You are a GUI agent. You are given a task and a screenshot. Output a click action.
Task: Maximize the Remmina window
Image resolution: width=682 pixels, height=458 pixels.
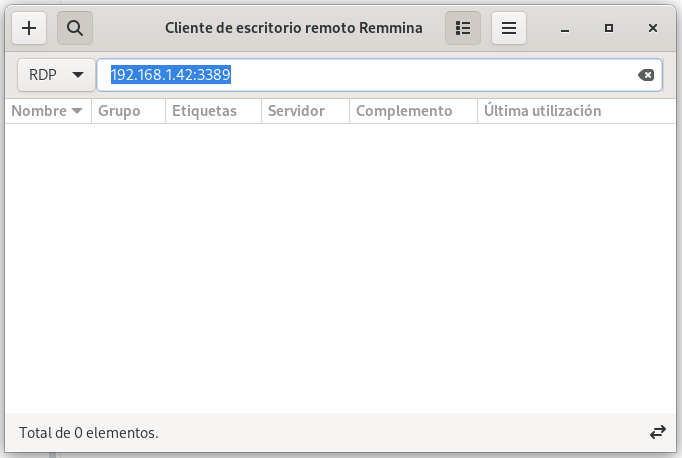pyautogui.click(x=609, y=29)
